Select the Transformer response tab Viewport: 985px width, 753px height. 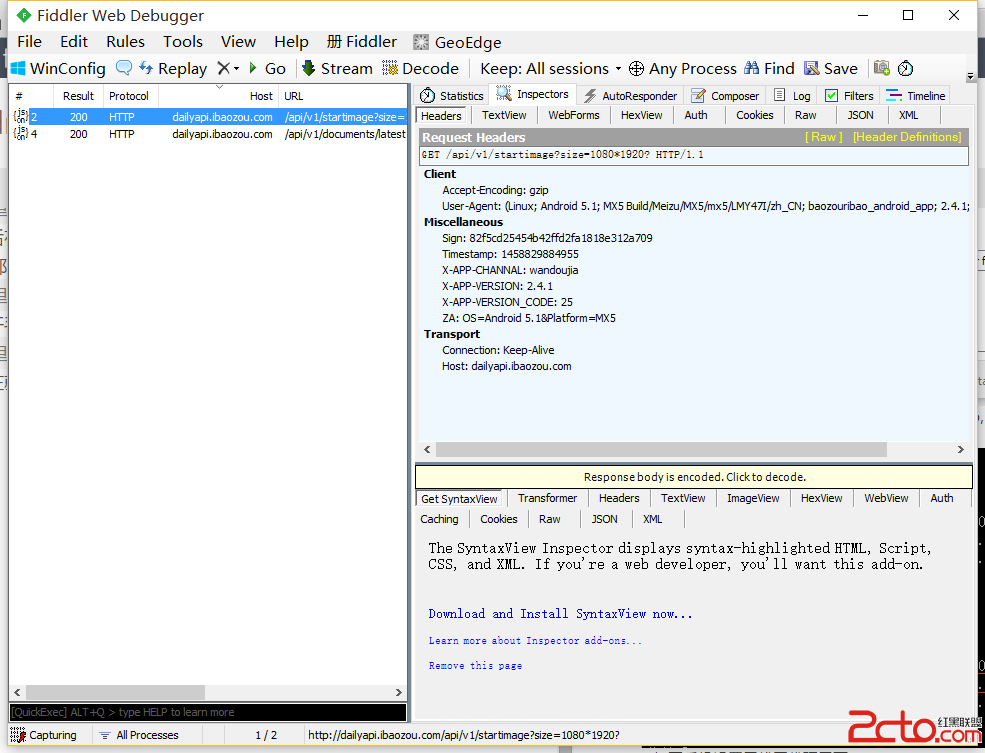pyautogui.click(x=547, y=498)
